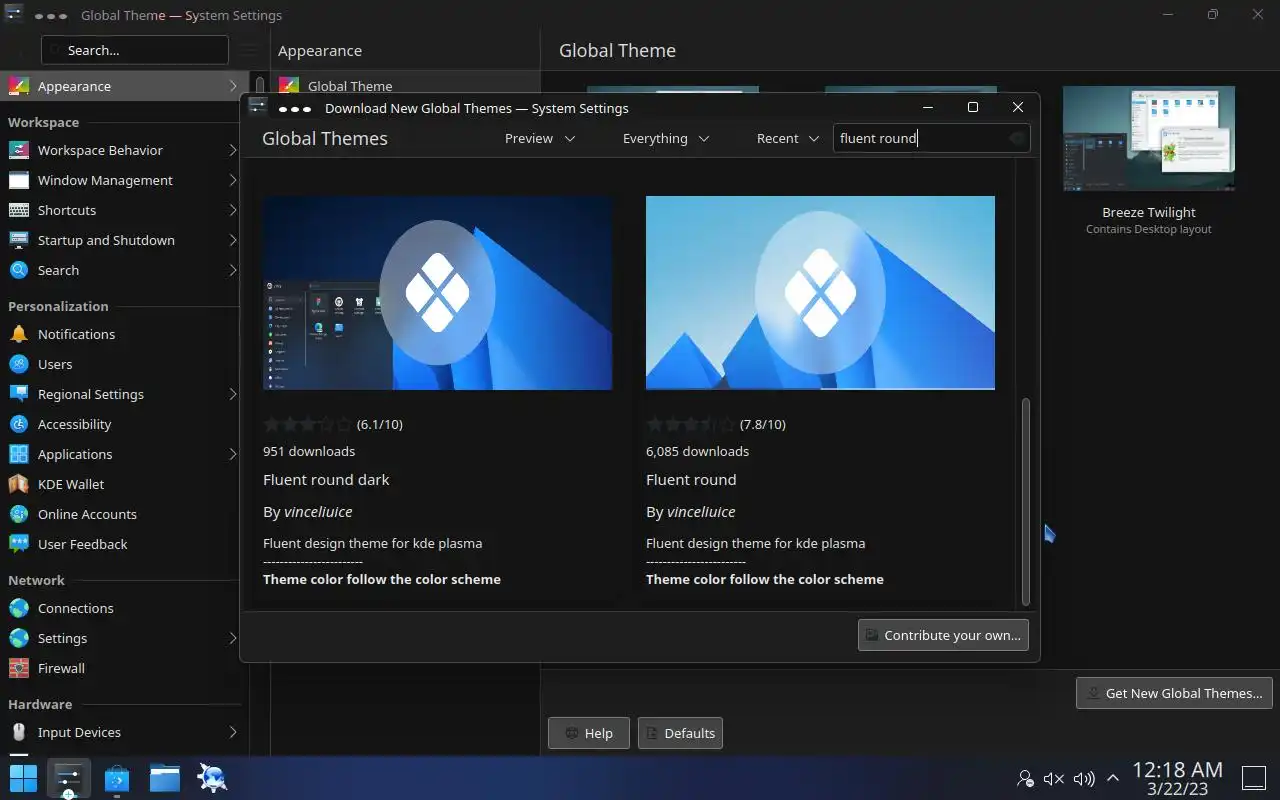
Task: Click the Shortcuts keyboard icon
Action: point(19,210)
